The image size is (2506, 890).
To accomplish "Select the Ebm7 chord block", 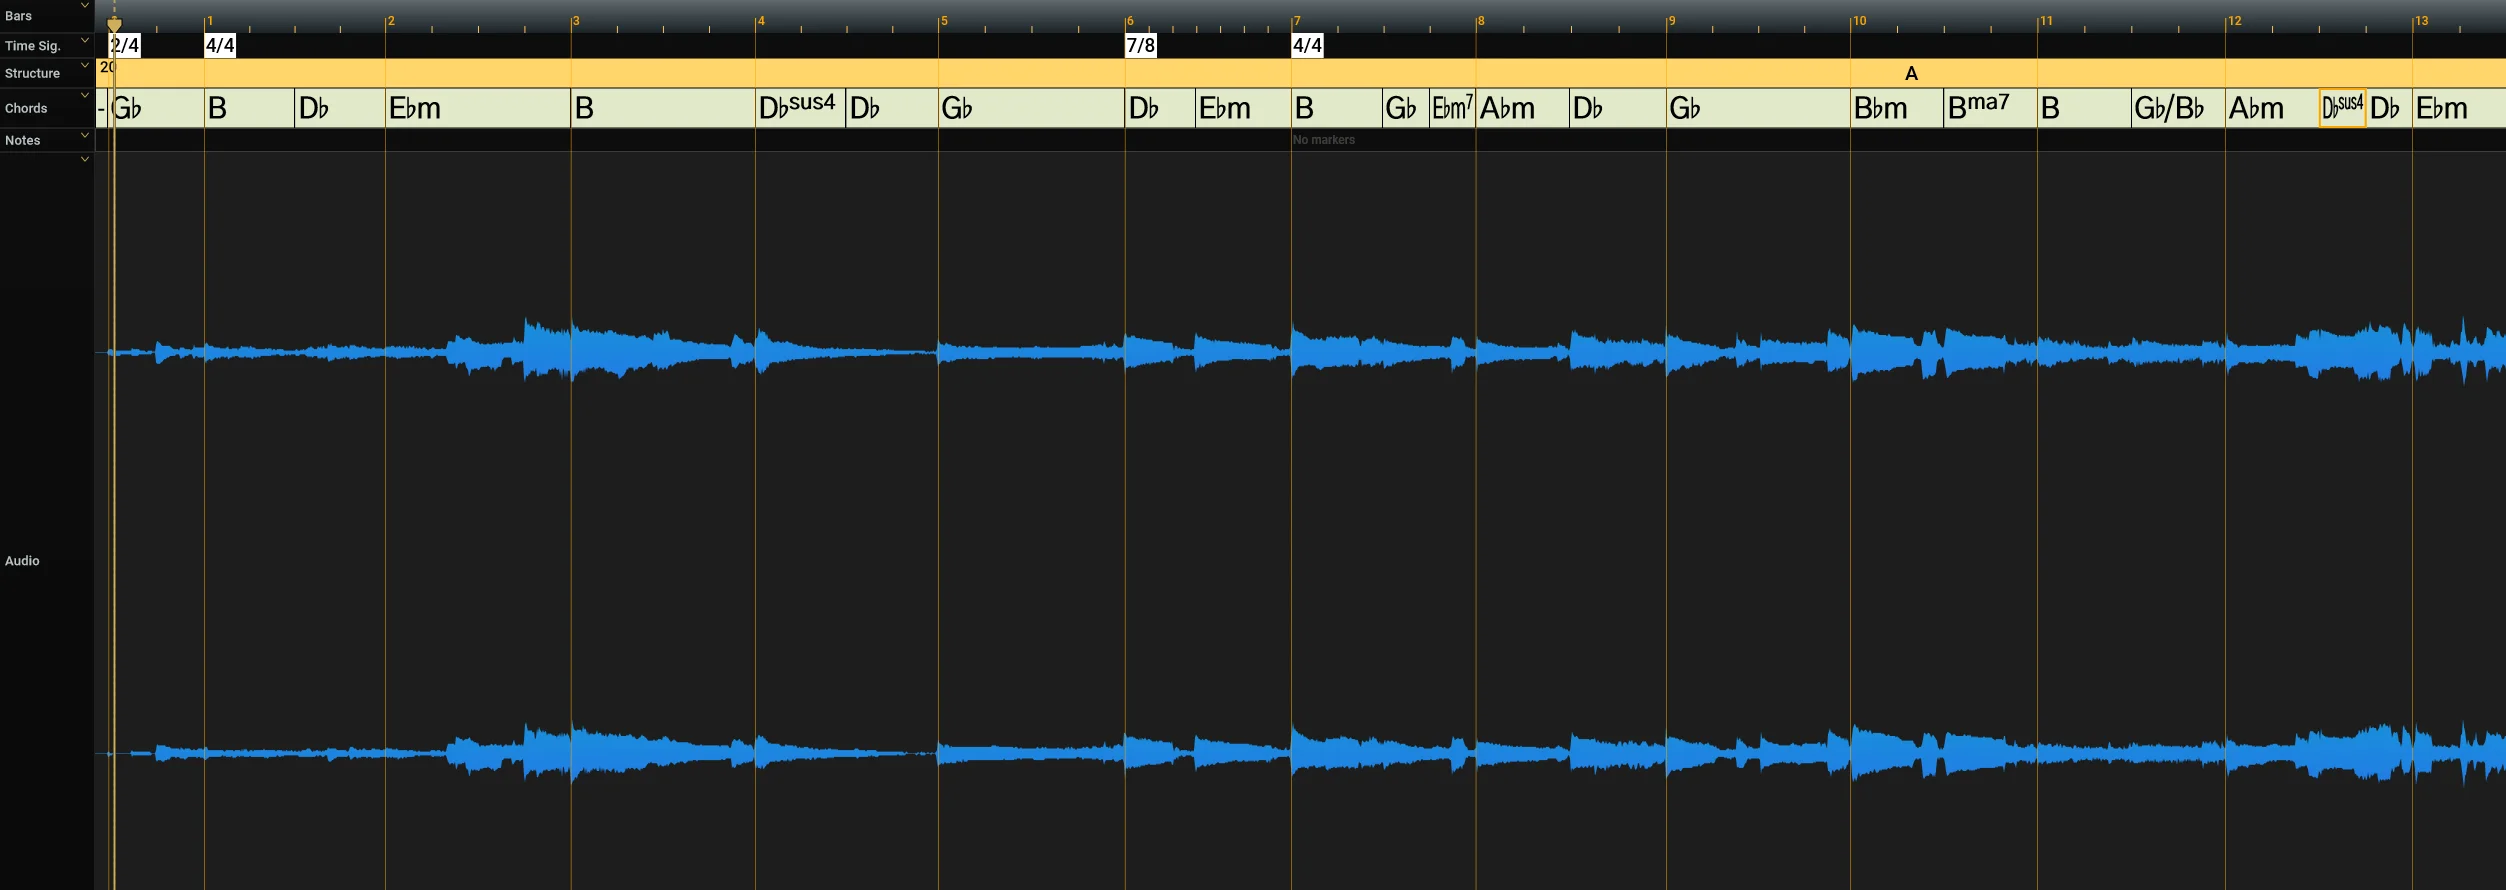I will pyautogui.click(x=1452, y=108).
